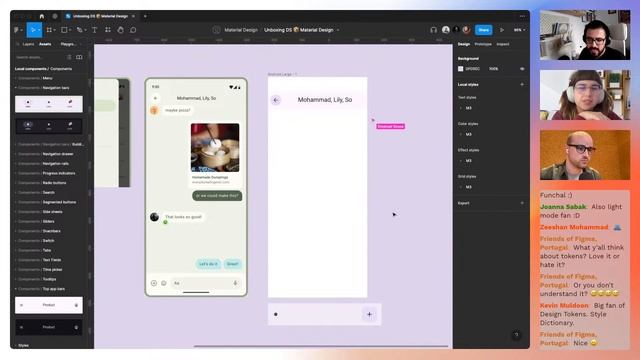Open a new tab with plus icon
Image resolution: width=640 pixels, height=360 pixels.
pos(145,16)
